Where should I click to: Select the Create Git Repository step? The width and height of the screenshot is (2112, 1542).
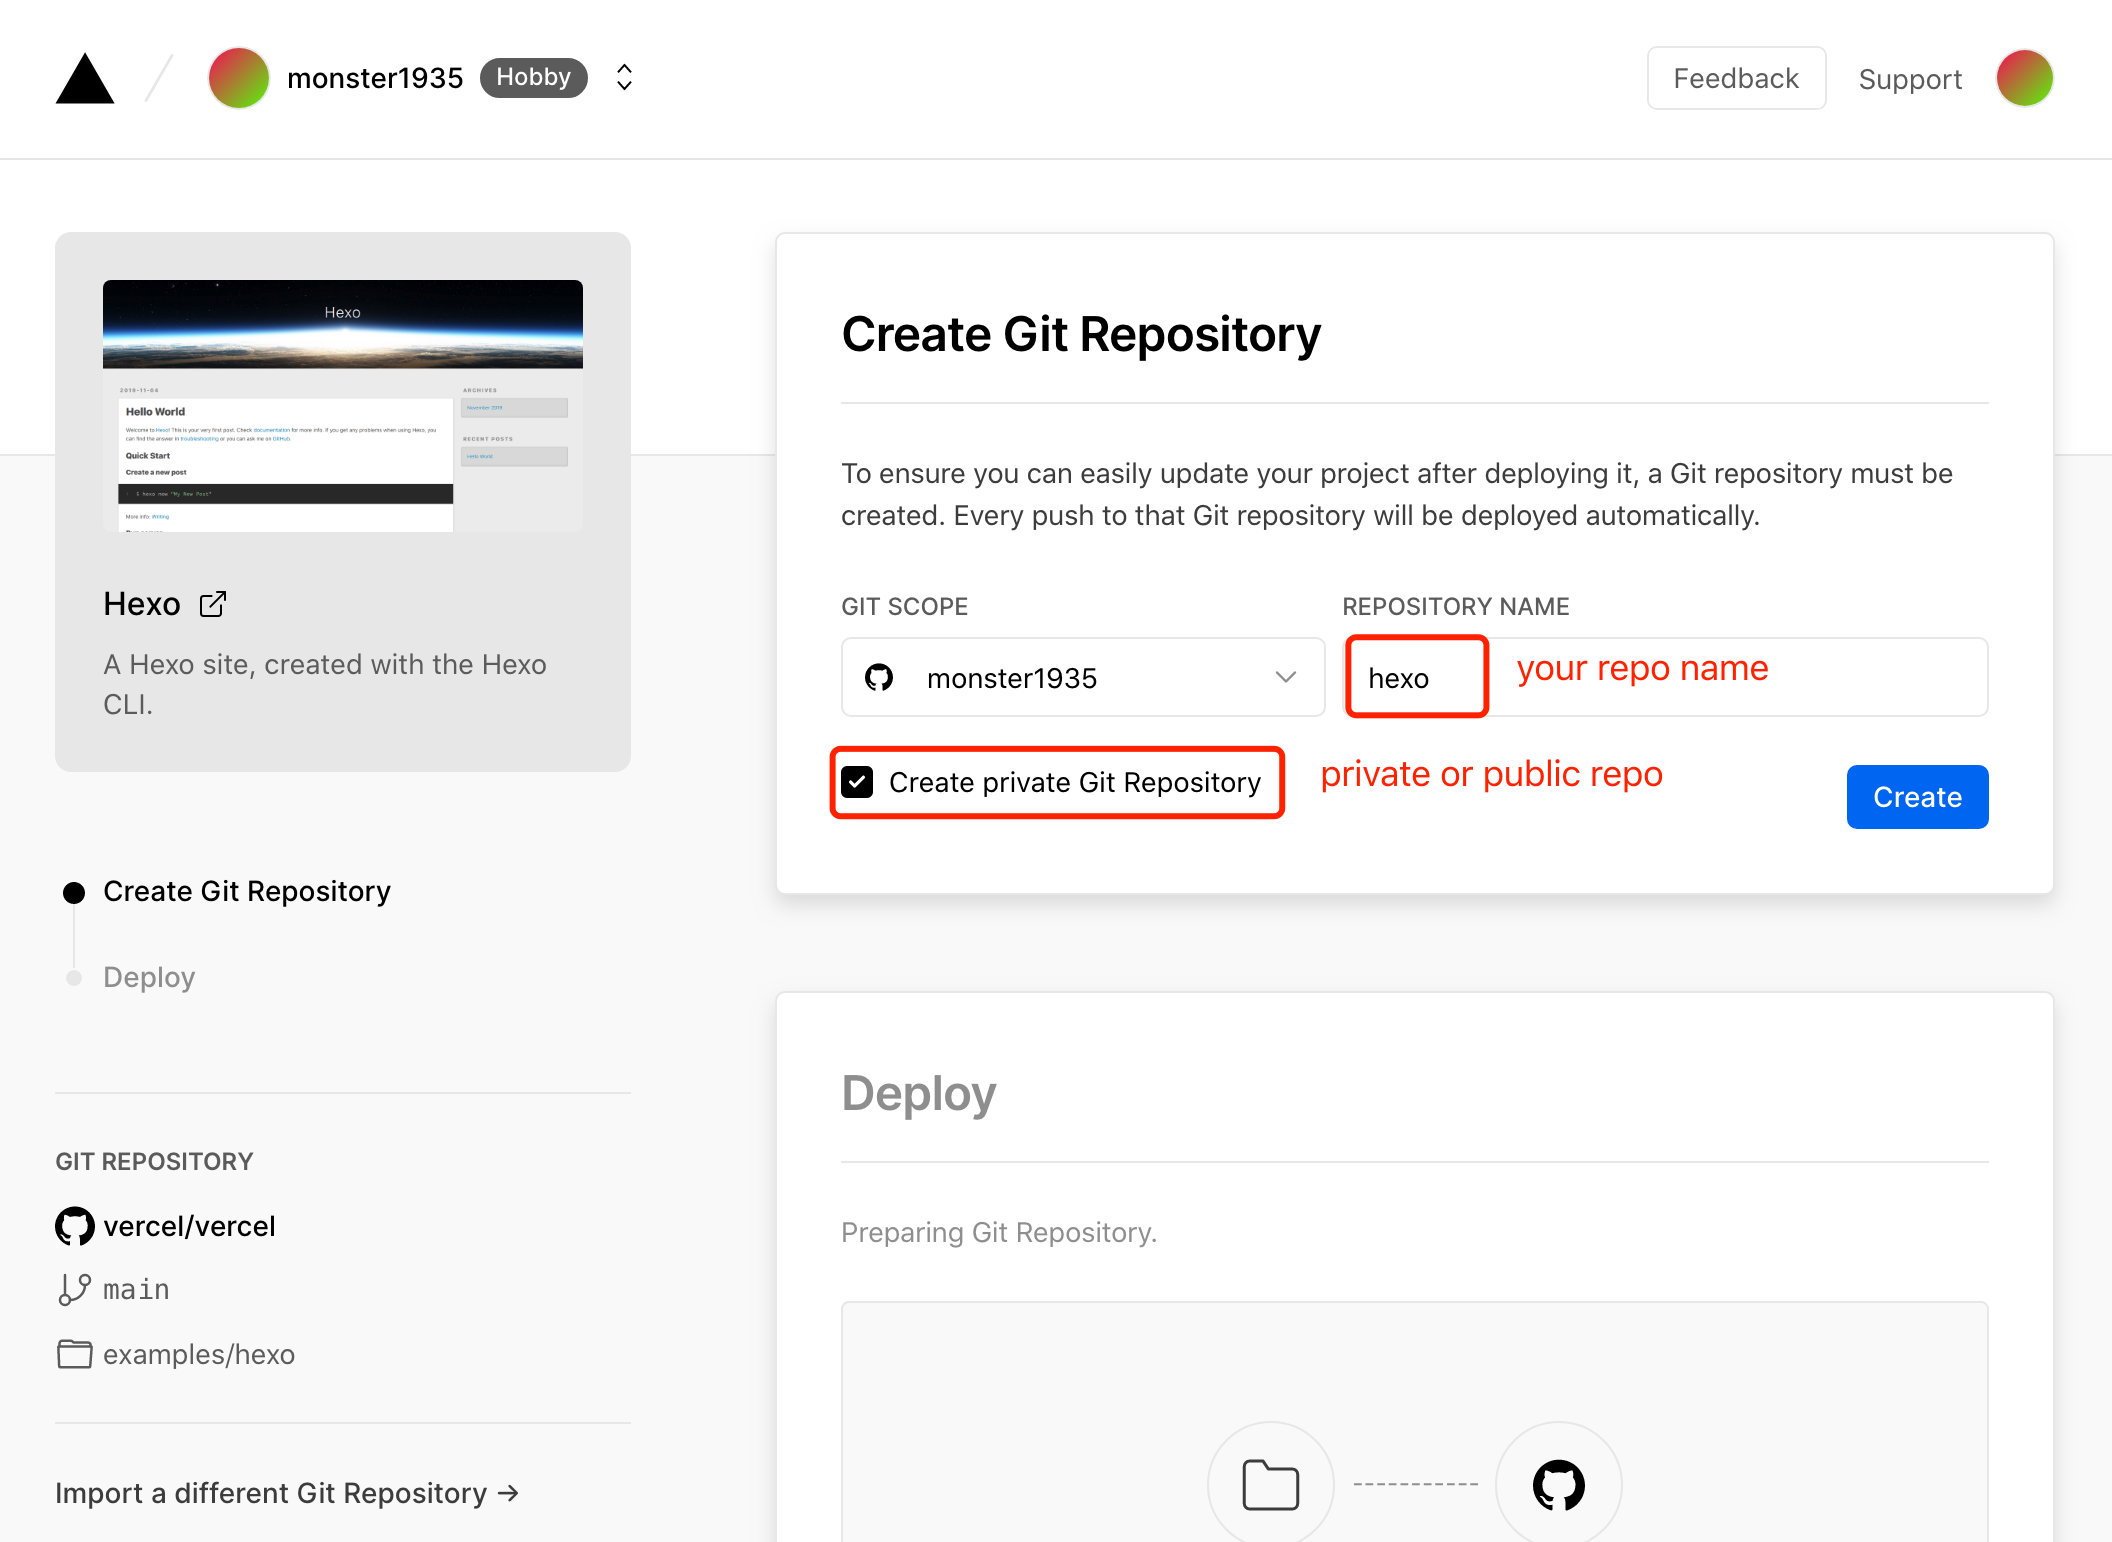[246, 891]
